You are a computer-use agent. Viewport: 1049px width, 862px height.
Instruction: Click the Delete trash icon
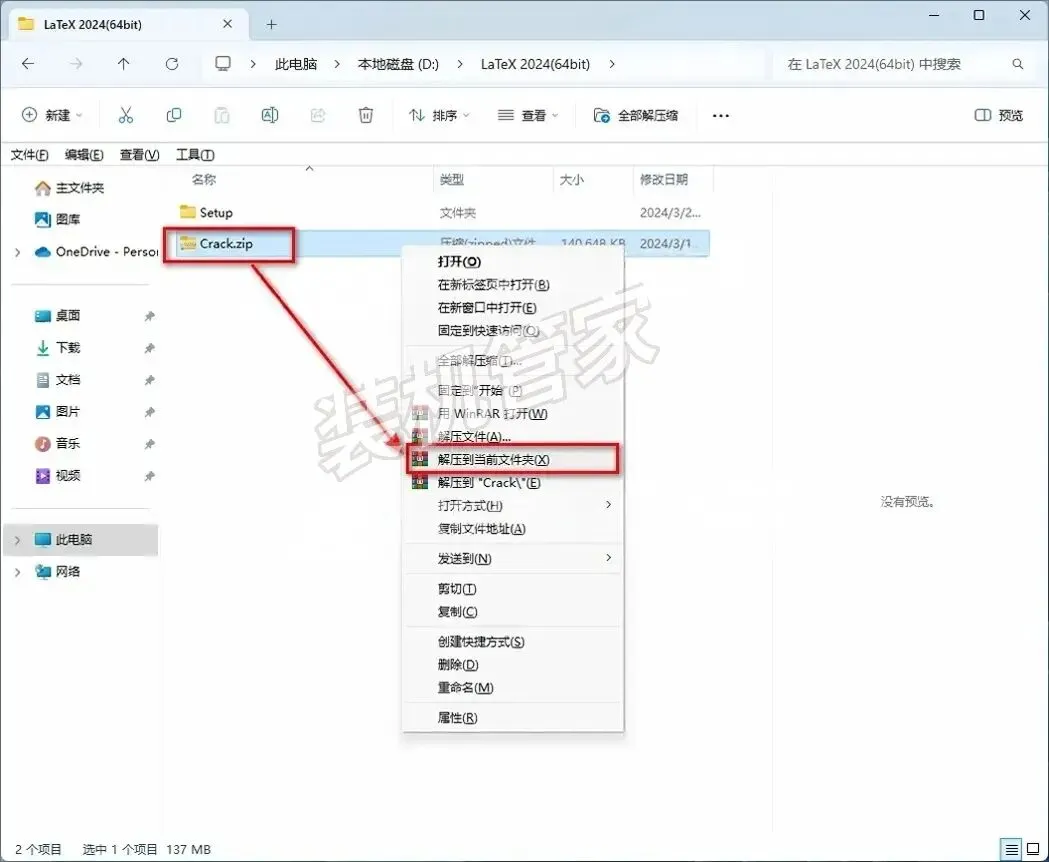click(x=366, y=115)
